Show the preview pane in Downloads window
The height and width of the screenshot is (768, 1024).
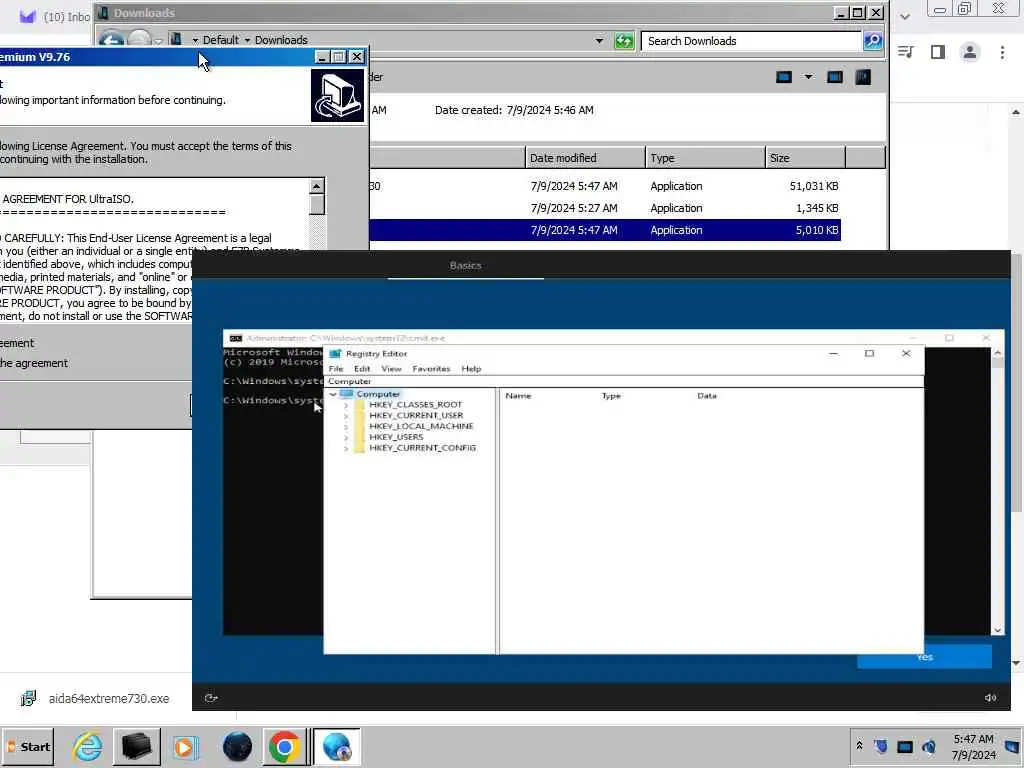(835, 77)
